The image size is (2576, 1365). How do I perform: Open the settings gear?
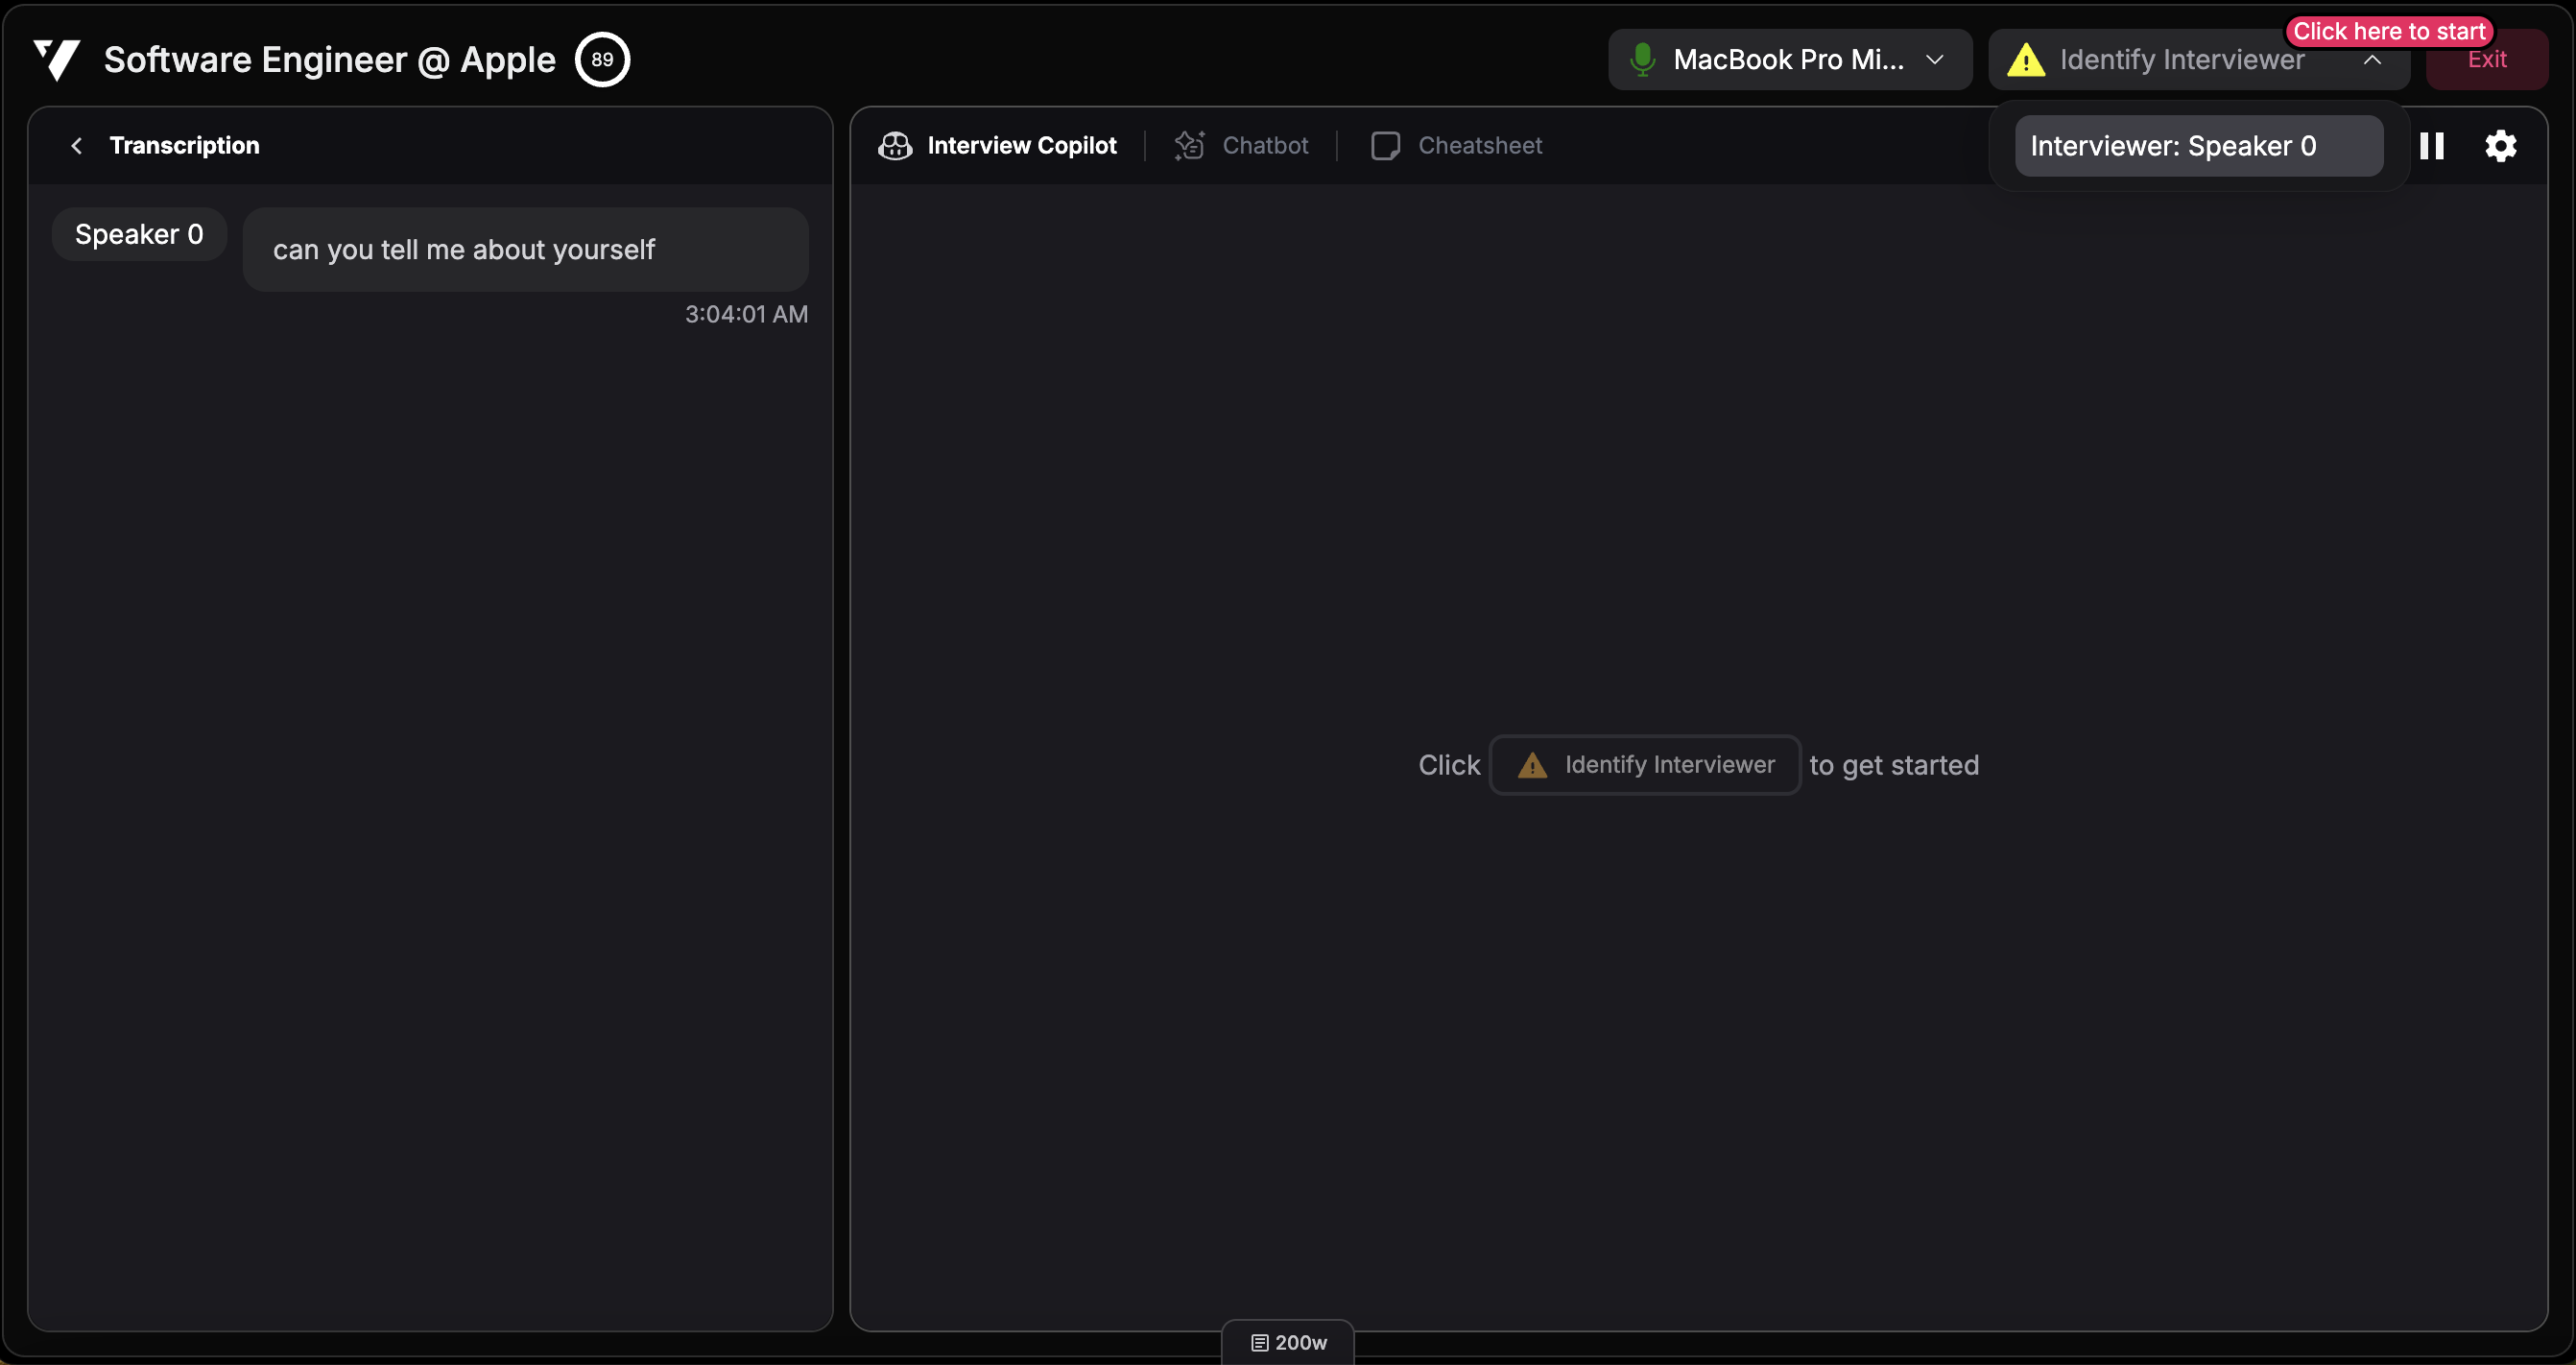pos(2500,145)
